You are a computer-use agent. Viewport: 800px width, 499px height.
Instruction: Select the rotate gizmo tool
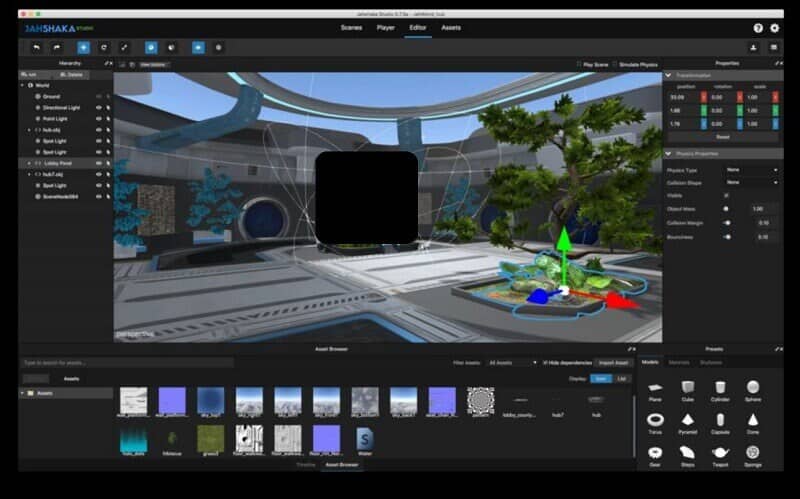coord(104,47)
